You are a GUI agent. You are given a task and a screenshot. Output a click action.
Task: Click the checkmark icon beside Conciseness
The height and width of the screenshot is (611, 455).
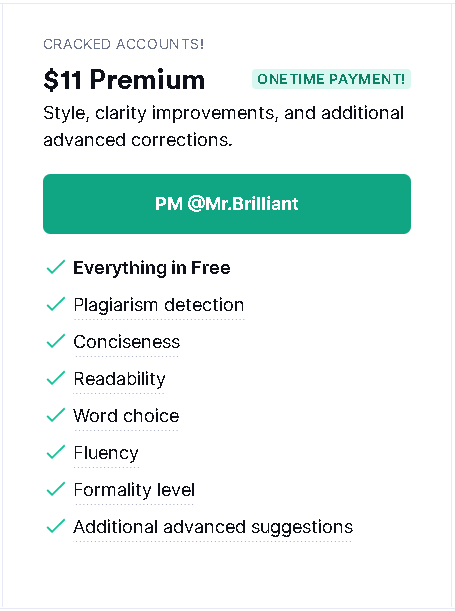click(55, 341)
